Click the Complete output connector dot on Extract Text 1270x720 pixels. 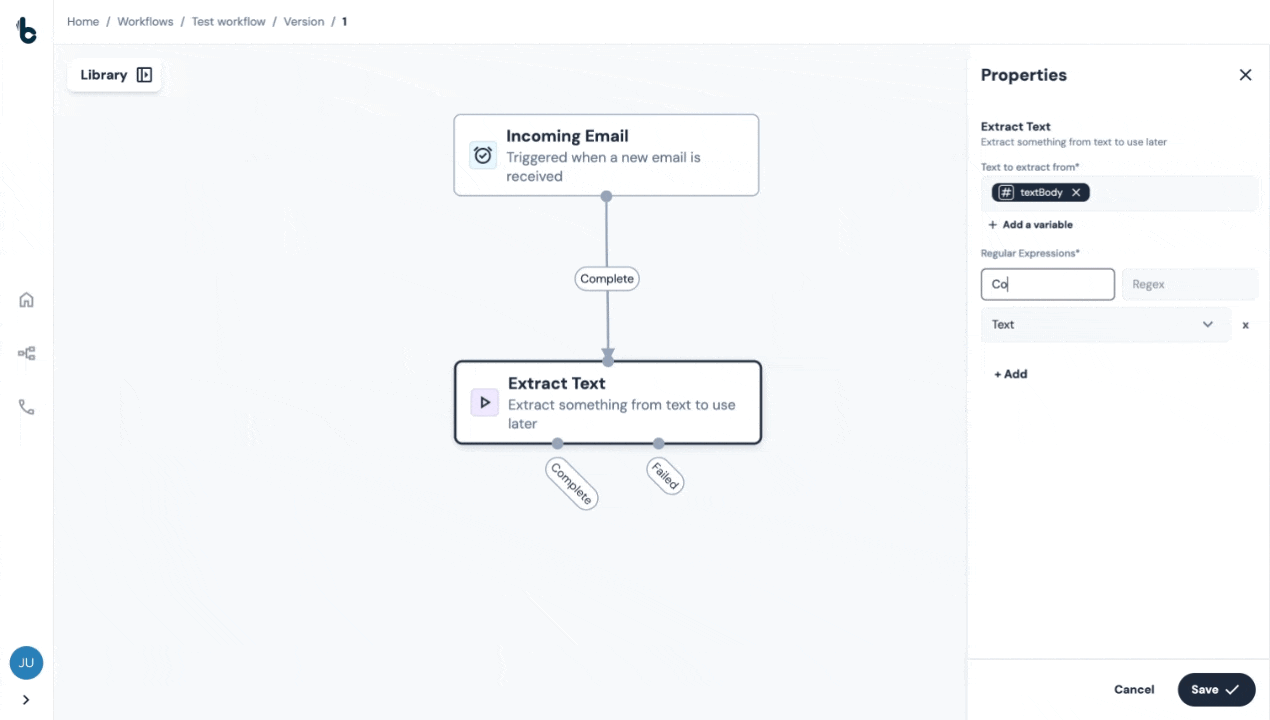557,443
